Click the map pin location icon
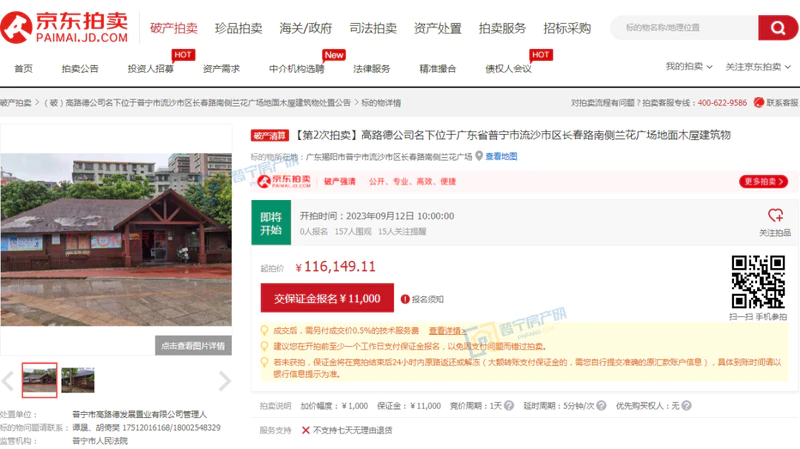This screenshot has height=449, width=800. tap(479, 156)
